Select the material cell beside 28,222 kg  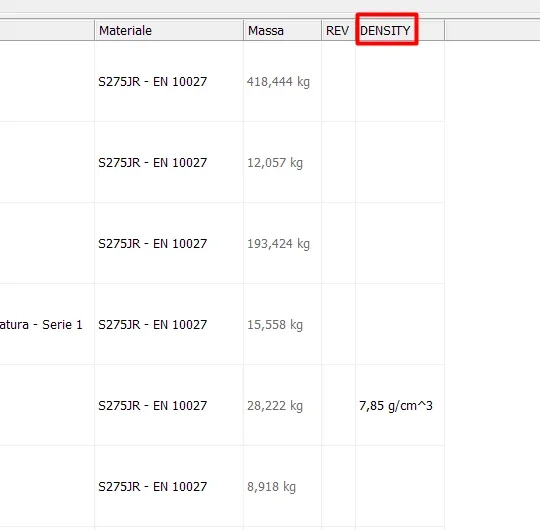169,405
